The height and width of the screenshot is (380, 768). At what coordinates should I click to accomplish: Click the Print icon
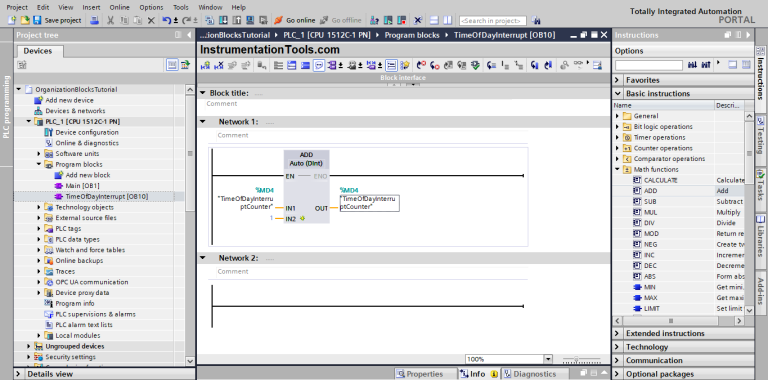pyautogui.click(x=95, y=21)
